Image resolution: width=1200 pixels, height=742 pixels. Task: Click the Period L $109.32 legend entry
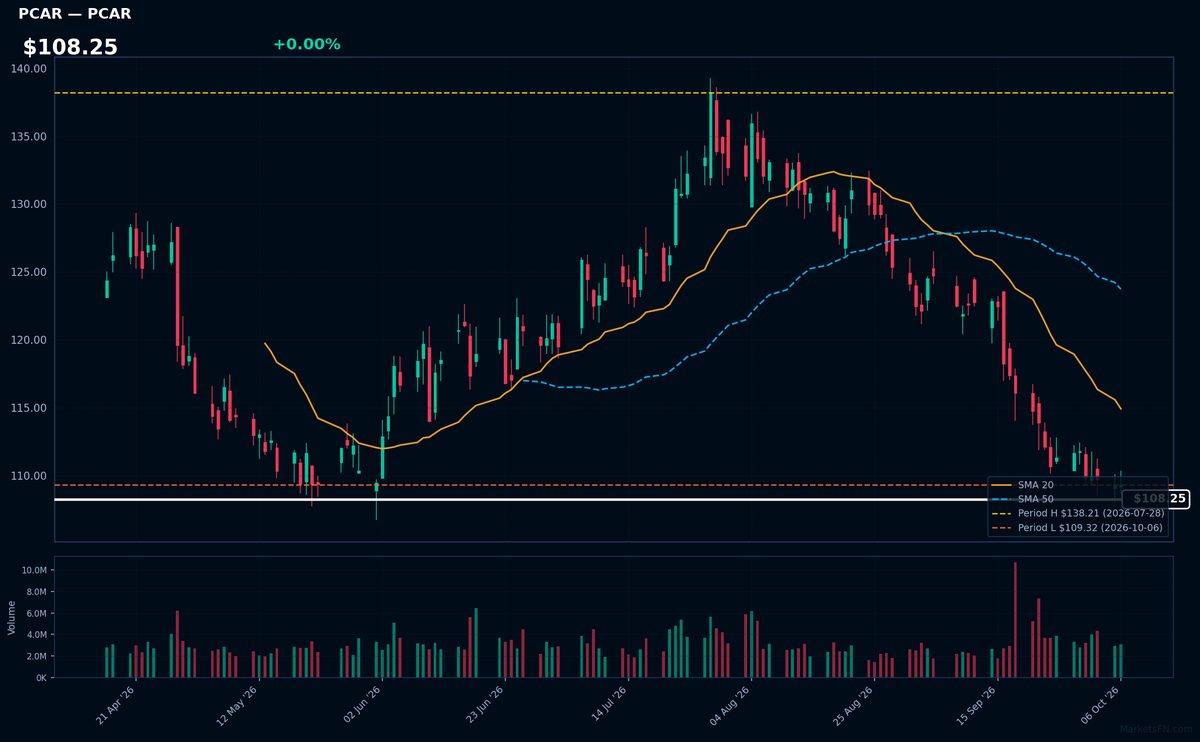[x=1077, y=527]
